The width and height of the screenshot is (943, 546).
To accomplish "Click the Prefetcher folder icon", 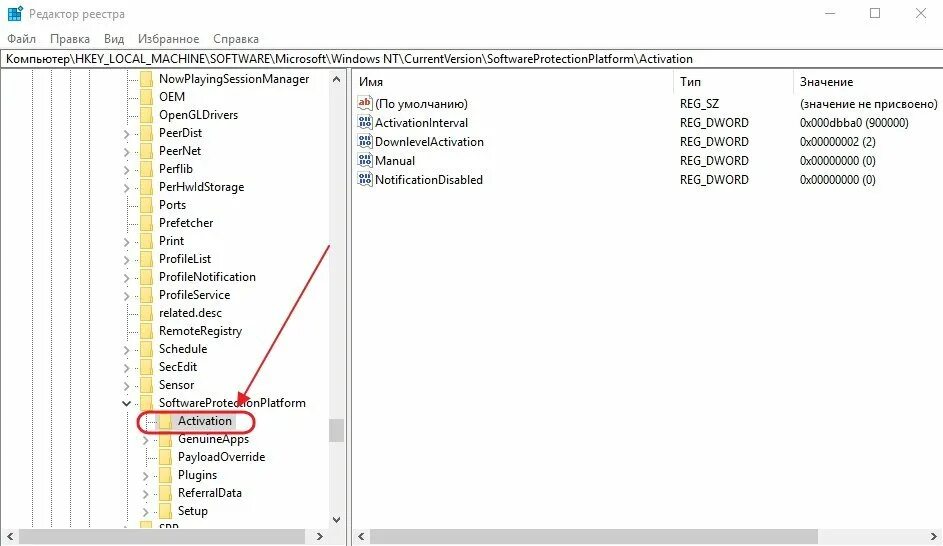I will [x=146, y=223].
